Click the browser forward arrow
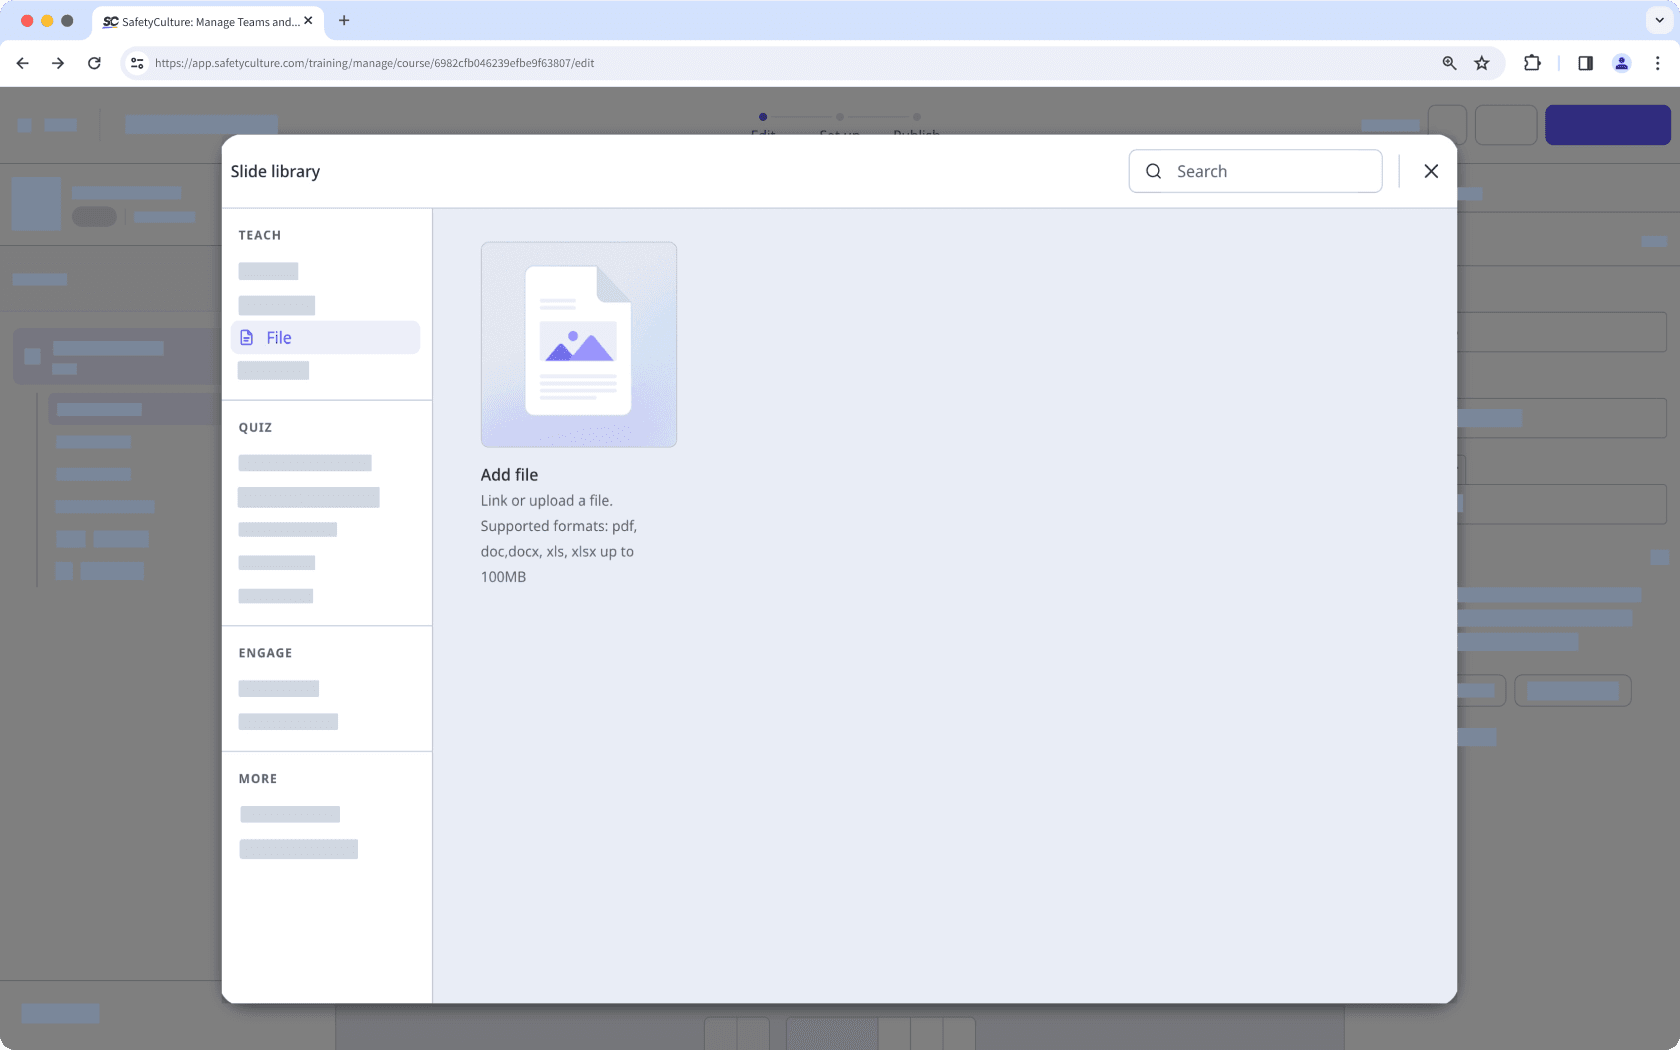The height and width of the screenshot is (1050, 1680). [x=58, y=62]
